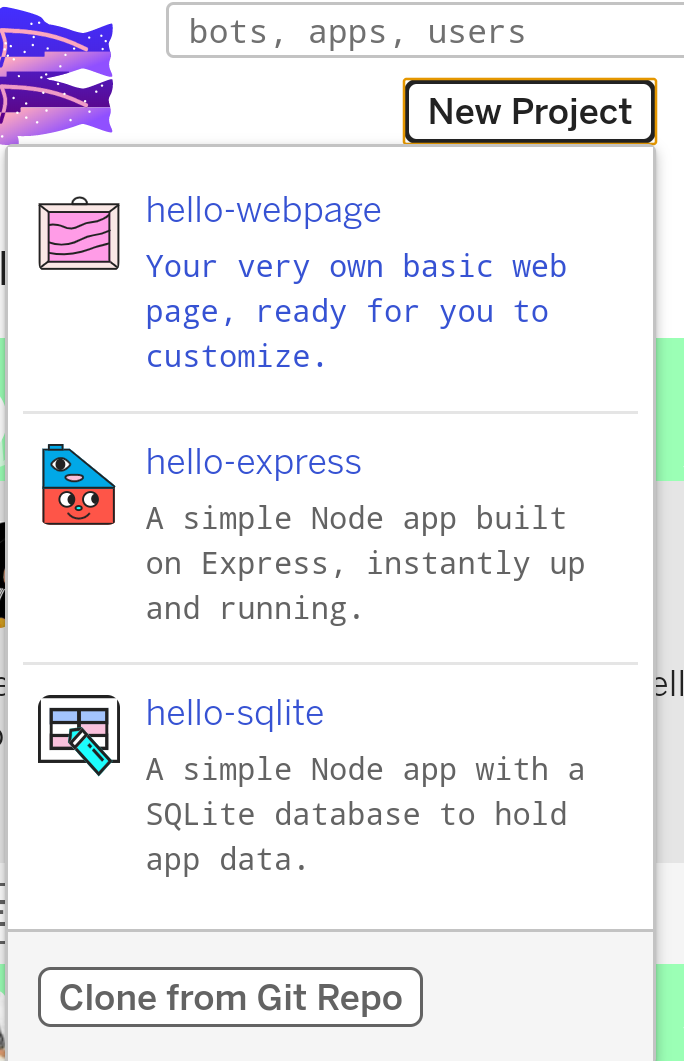Click the hello-webpage picture frame icon
The width and height of the screenshot is (684, 1061).
[79, 234]
